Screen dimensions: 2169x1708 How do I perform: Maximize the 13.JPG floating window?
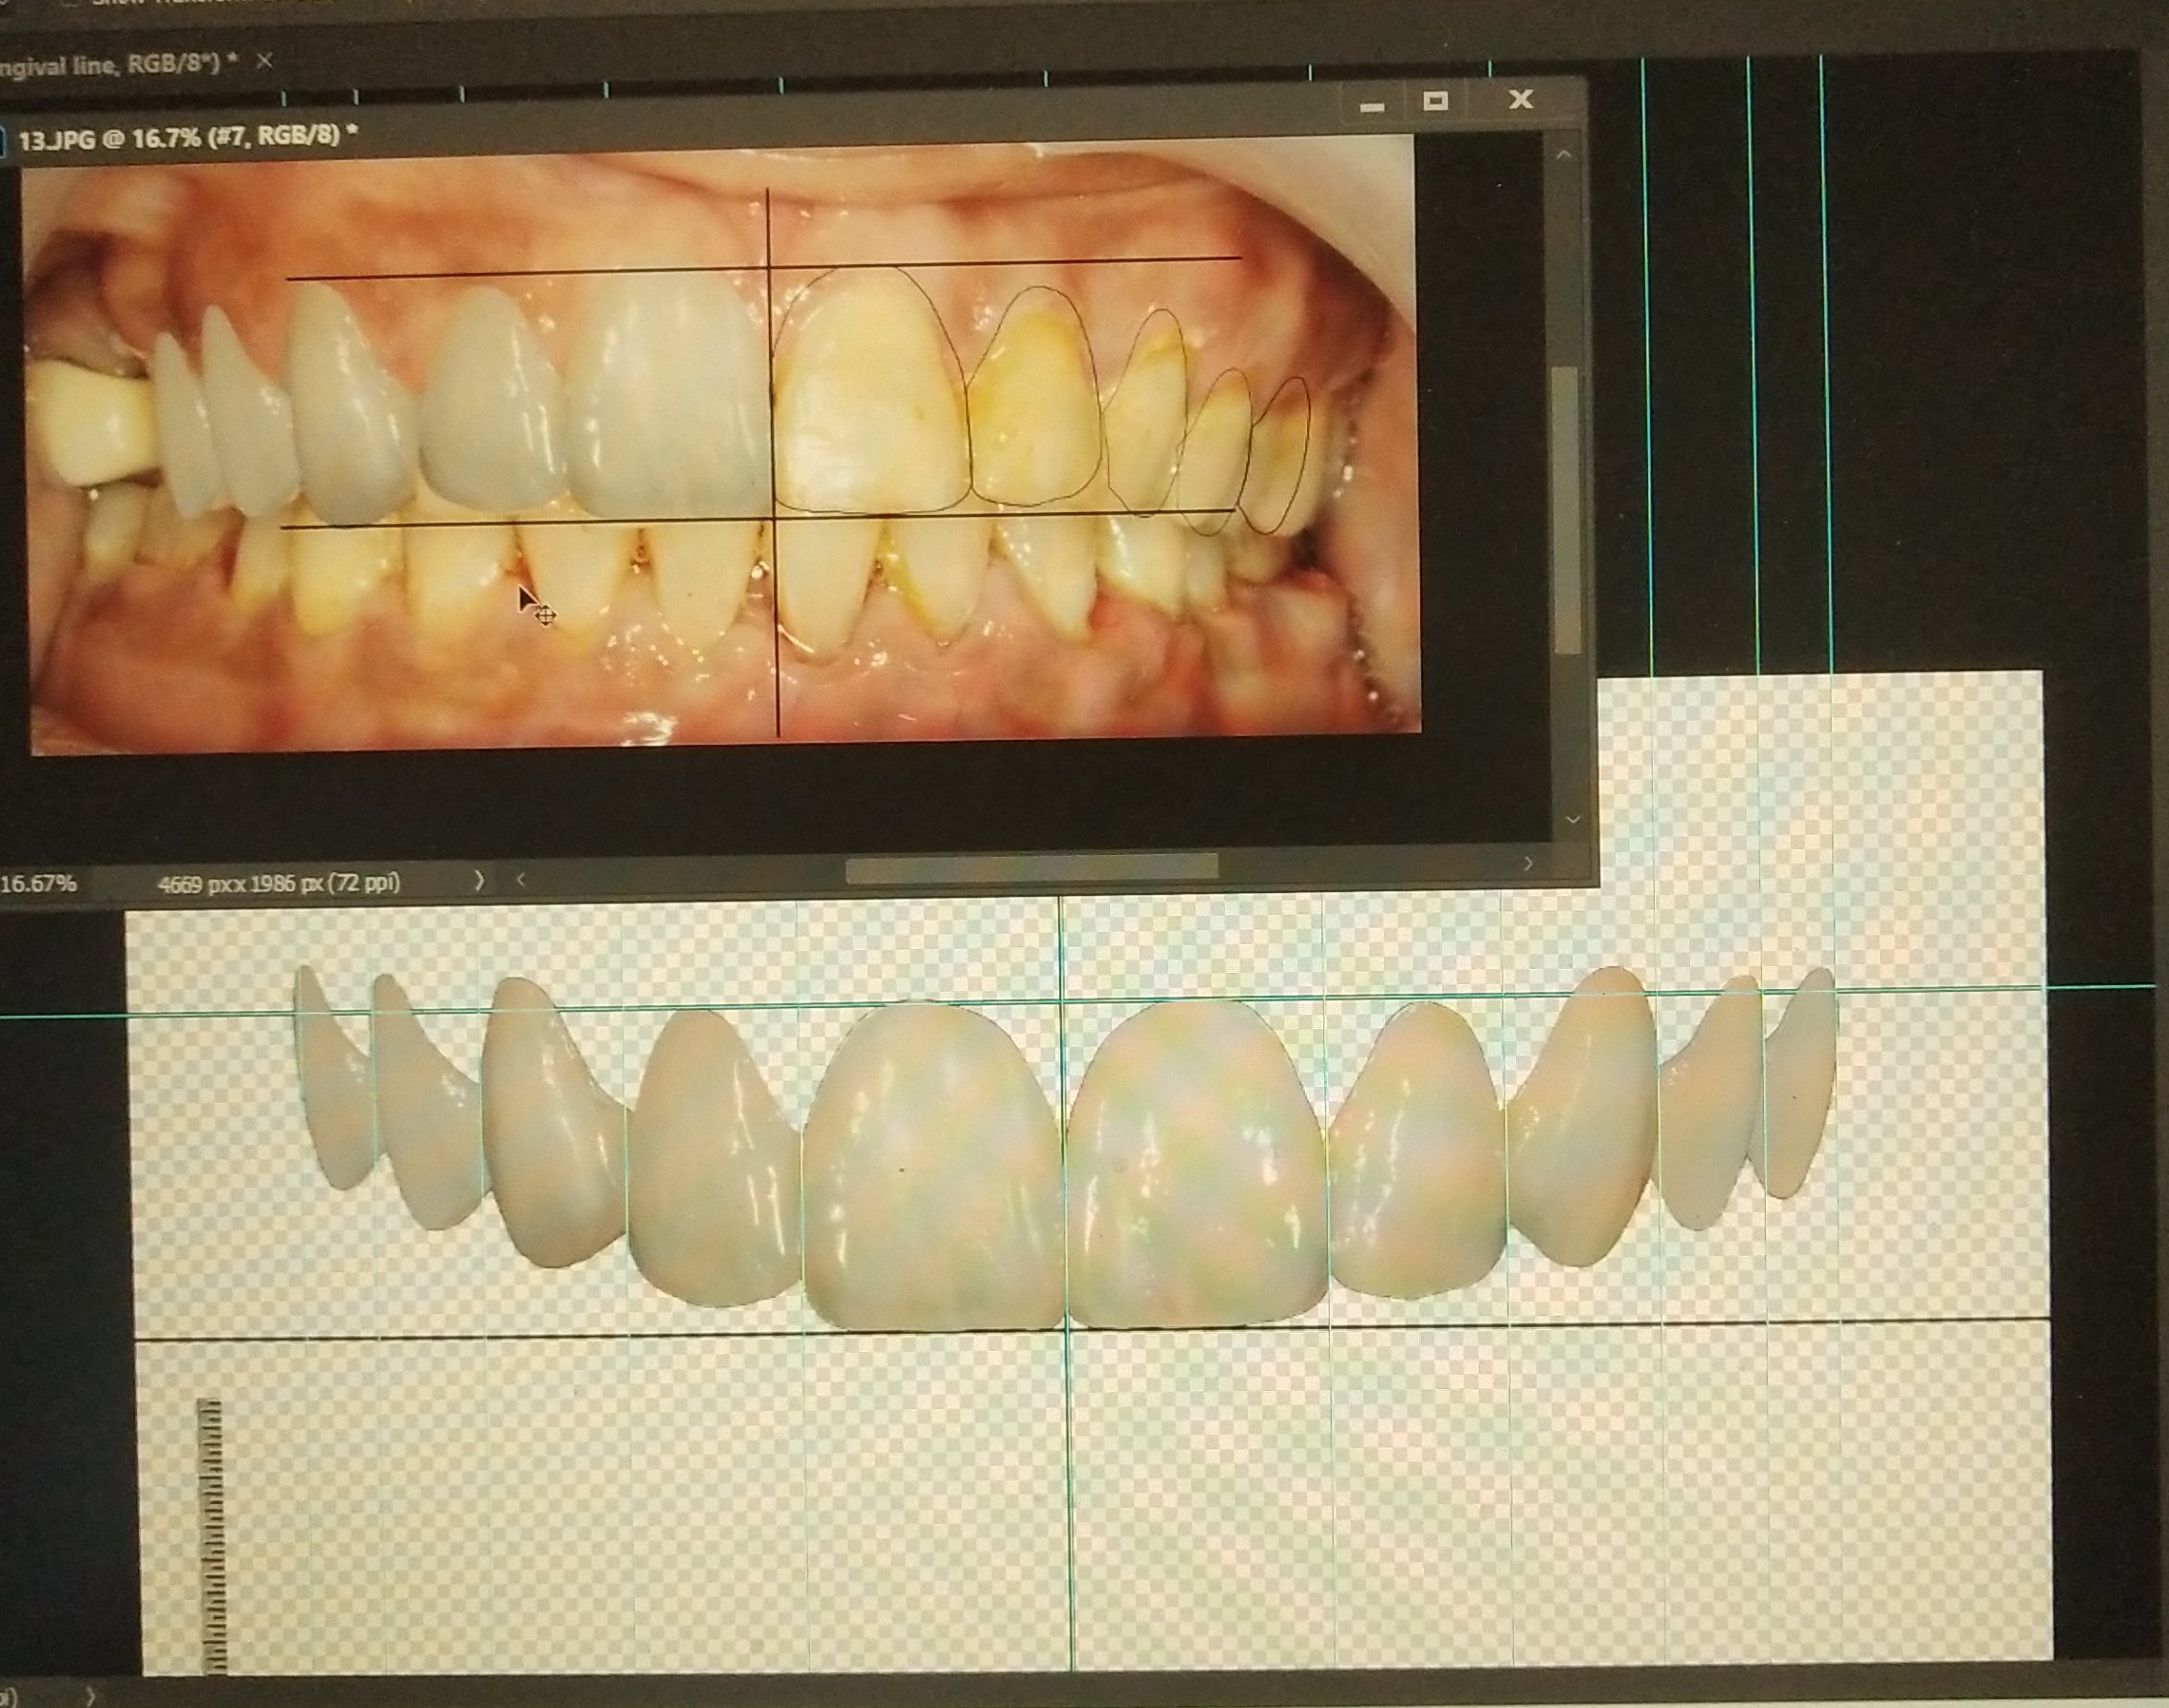1436,101
